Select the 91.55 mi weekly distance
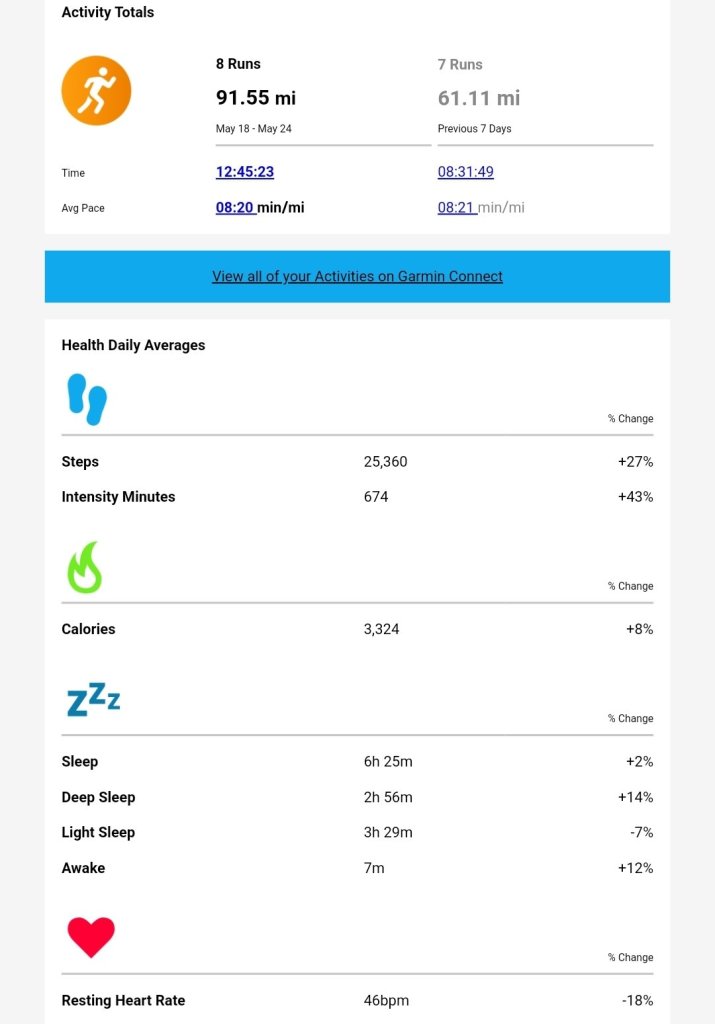The width and height of the screenshot is (715, 1024). [x=256, y=98]
